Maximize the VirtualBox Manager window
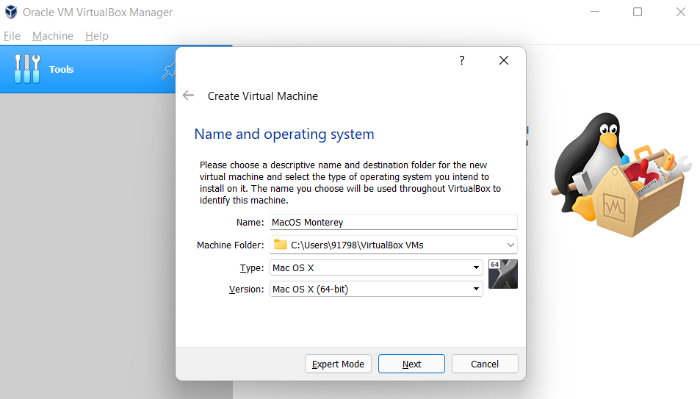The image size is (700, 399). pyautogui.click(x=638, y=12)
